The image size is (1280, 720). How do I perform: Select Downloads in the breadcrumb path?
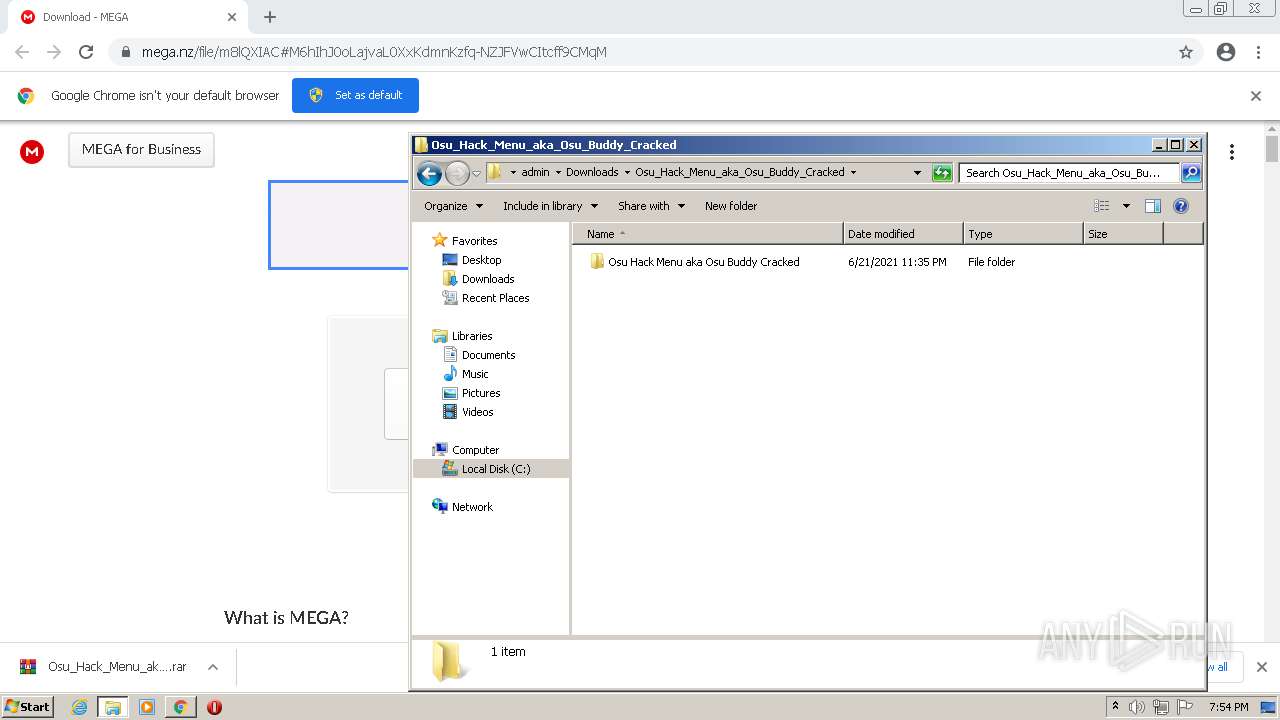pos(592,172)
